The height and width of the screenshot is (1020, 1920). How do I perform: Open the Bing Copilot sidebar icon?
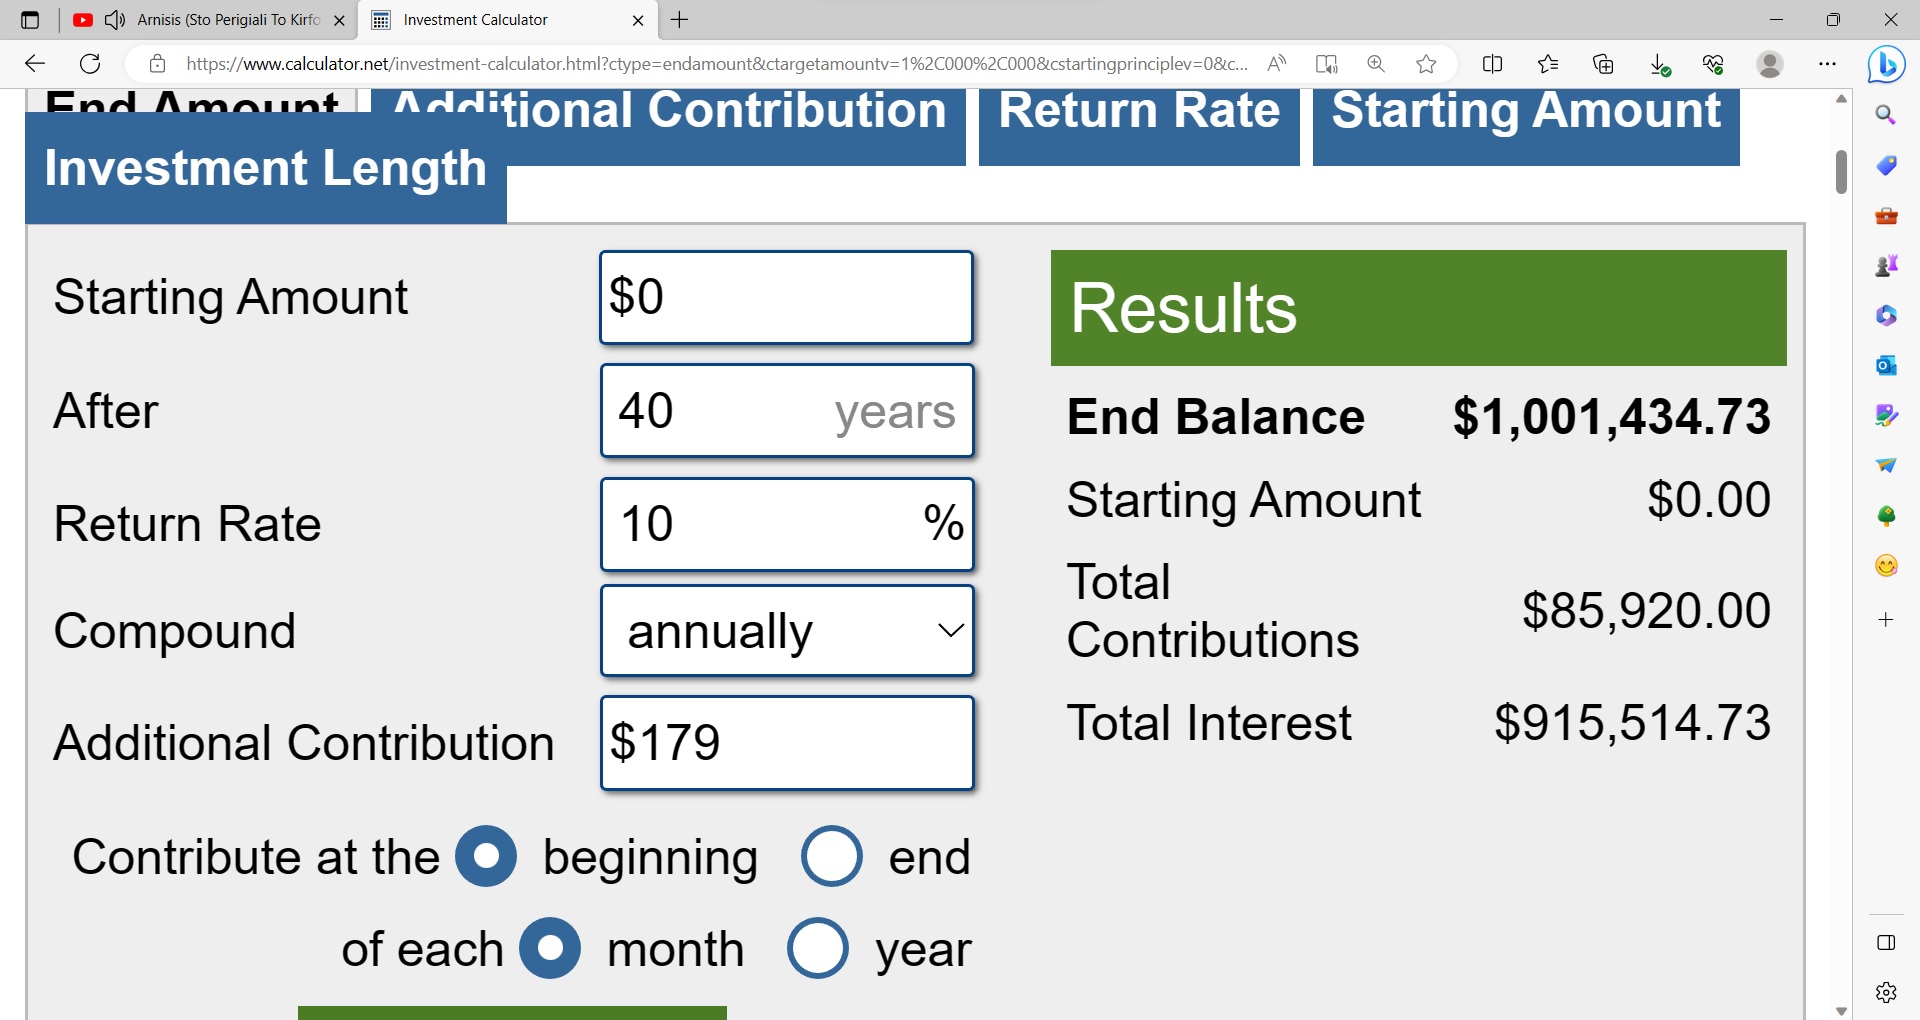pos(1886,64)
